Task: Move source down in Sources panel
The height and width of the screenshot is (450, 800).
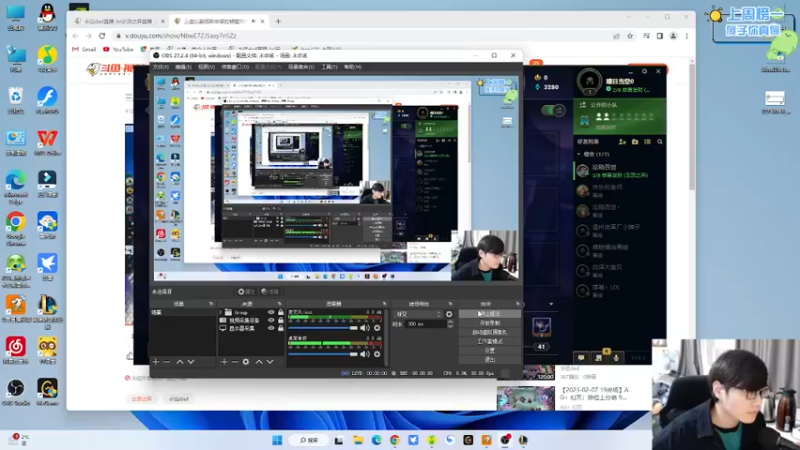Action: point(270,362)
